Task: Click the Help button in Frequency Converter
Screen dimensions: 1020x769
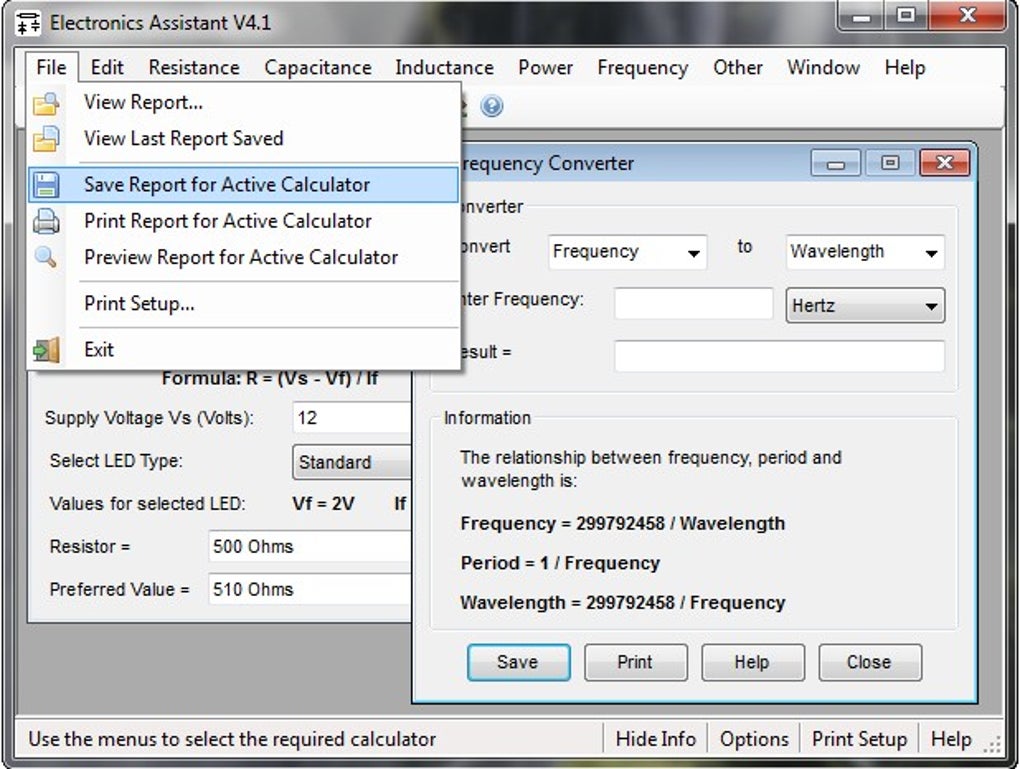Action: pyautogui.click(x=753, y=662)
